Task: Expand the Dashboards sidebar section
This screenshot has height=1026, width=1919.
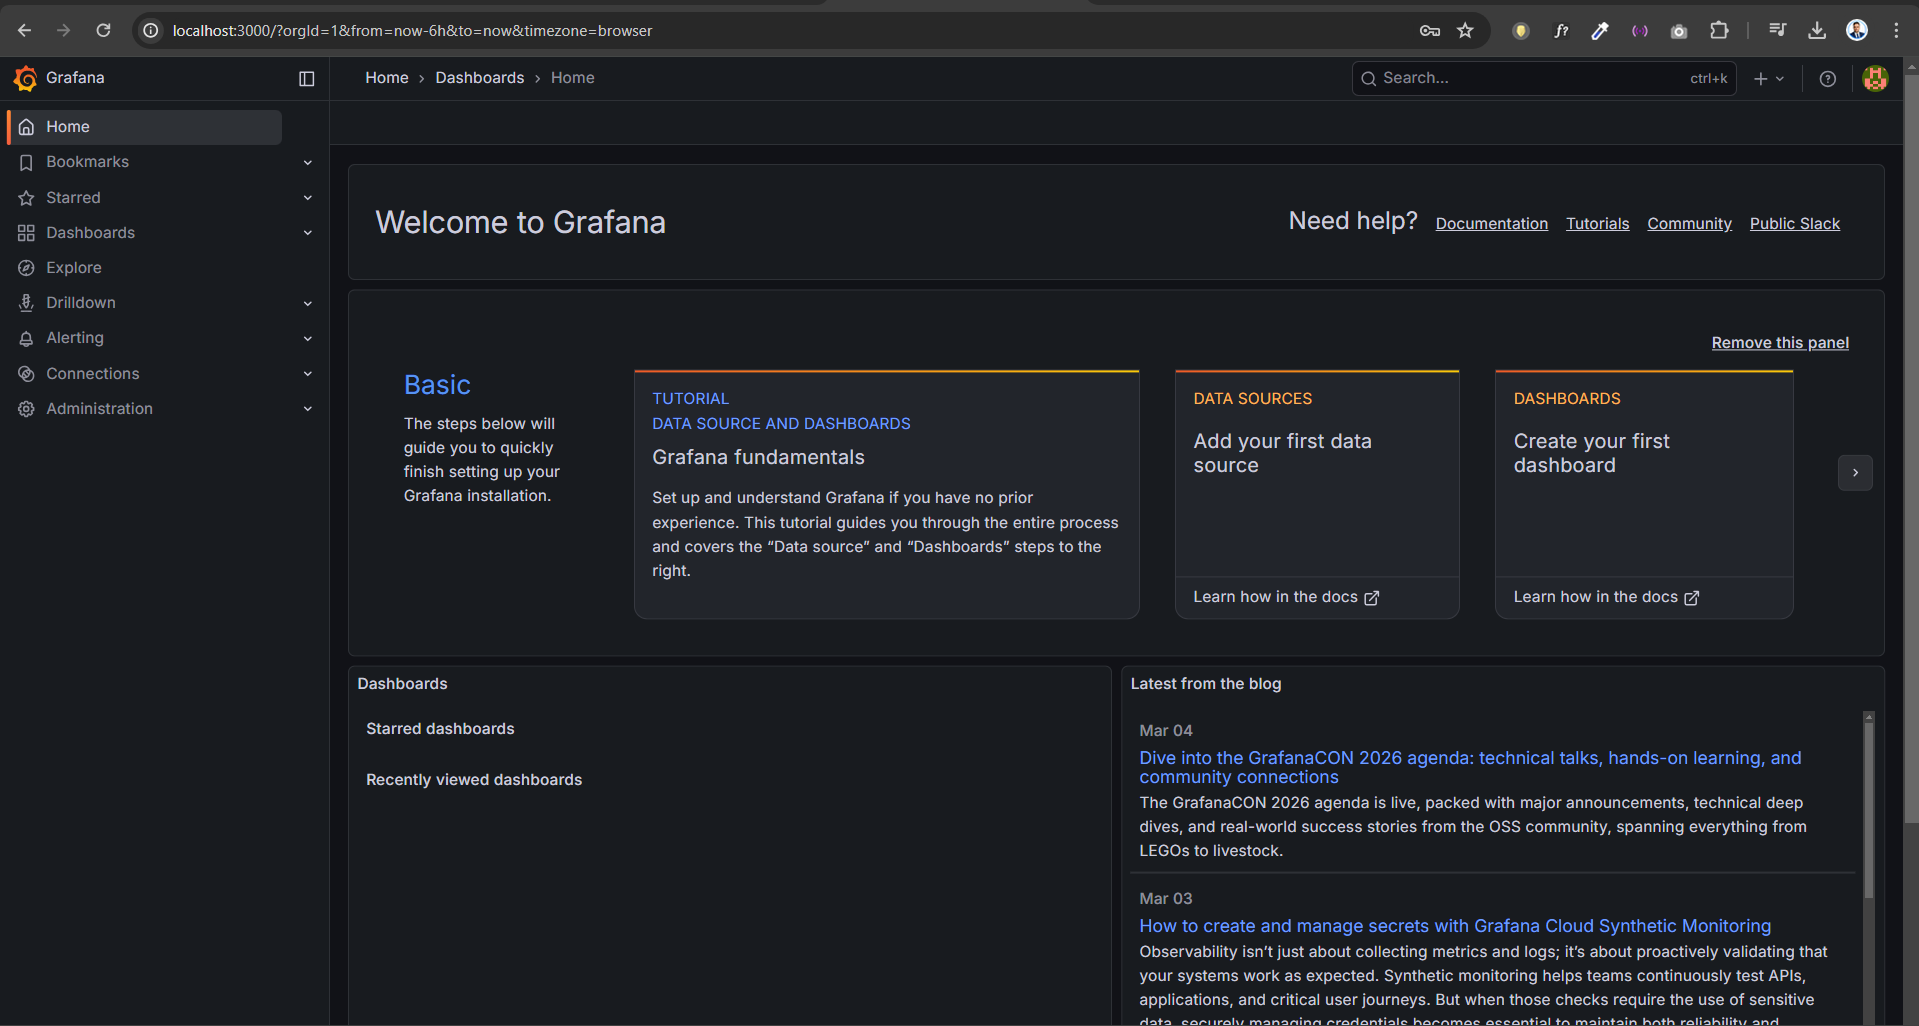Action: coord(307,232)
